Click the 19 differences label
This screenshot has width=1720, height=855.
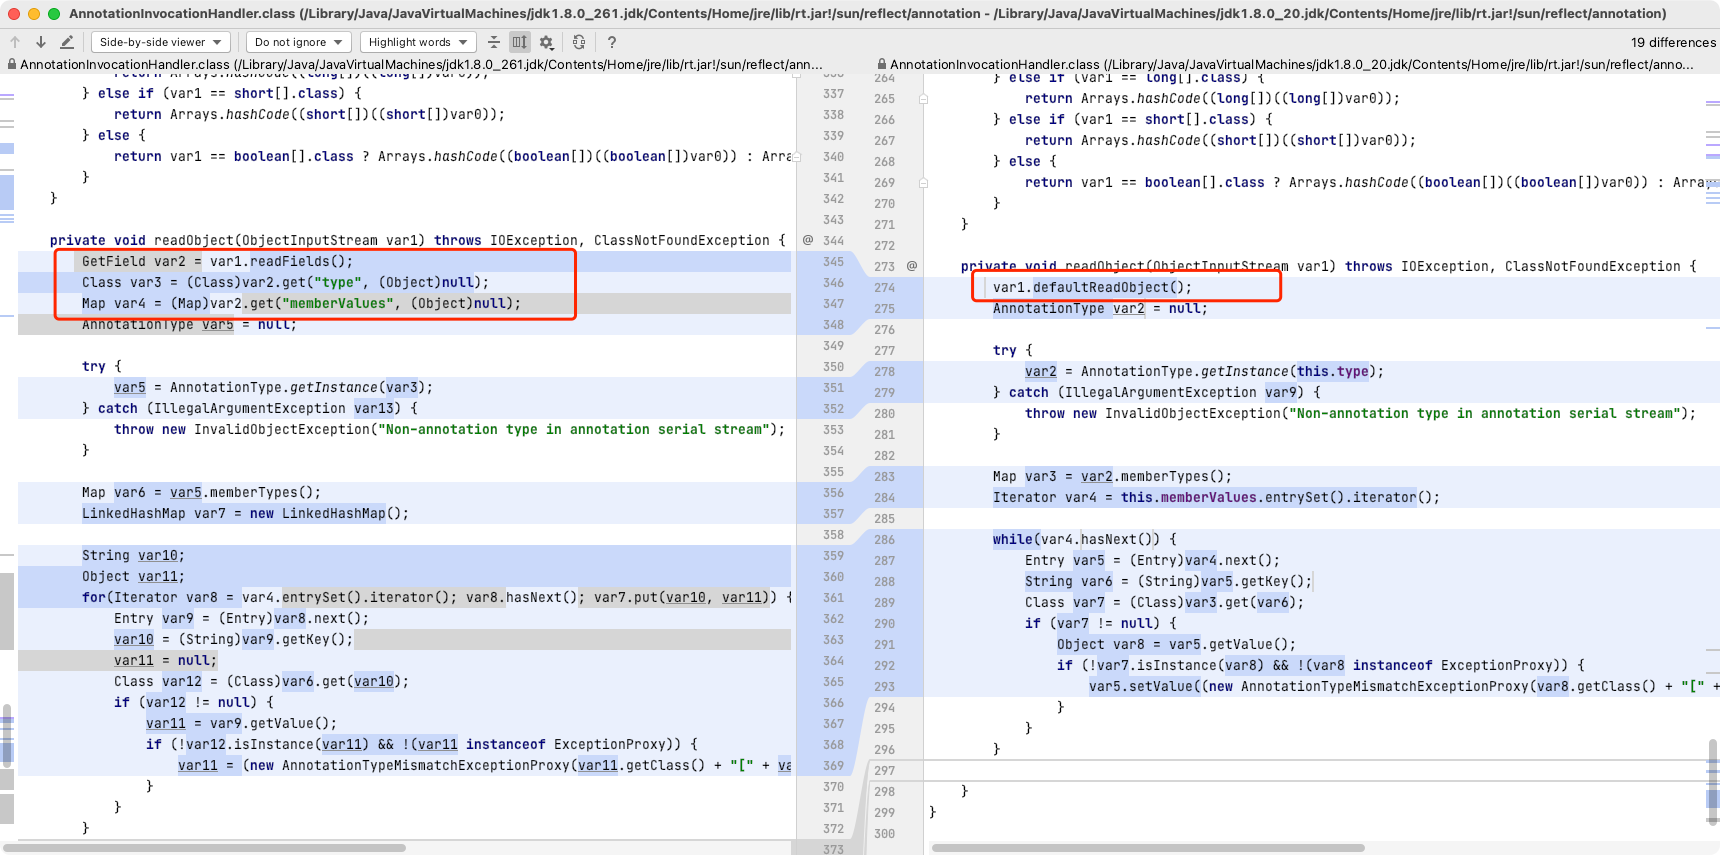click(x=1673, y=42)
